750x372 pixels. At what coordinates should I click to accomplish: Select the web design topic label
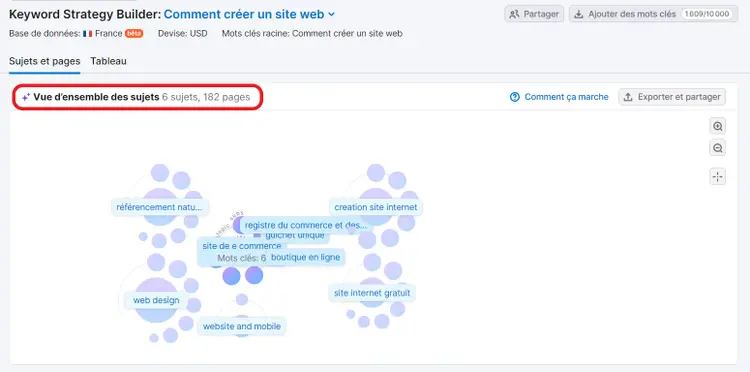(156, 300)
